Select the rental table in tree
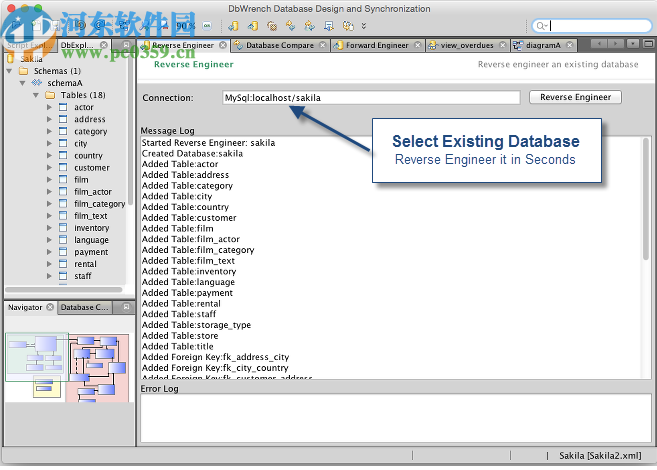The image size is (657, 470). 85,264
